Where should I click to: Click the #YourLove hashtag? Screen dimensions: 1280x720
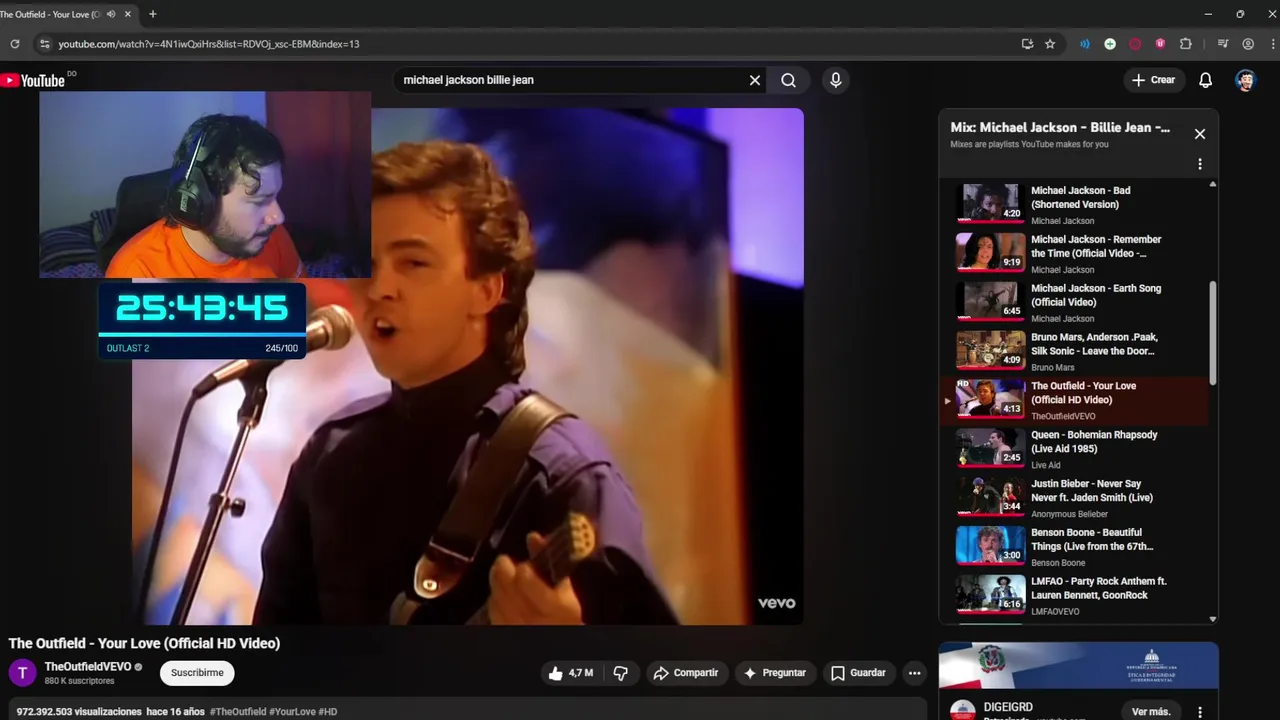[x=292, y=712]
